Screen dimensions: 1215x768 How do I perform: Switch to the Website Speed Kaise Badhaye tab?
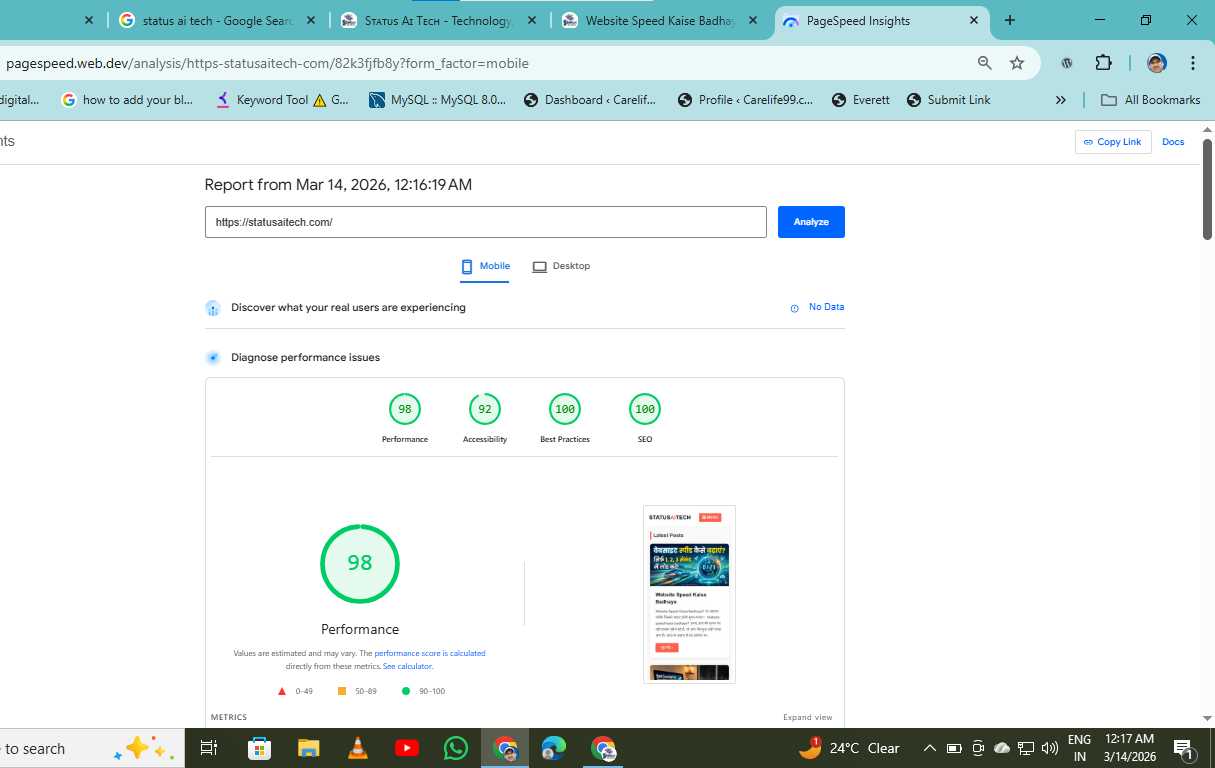[x=660, y=20]
